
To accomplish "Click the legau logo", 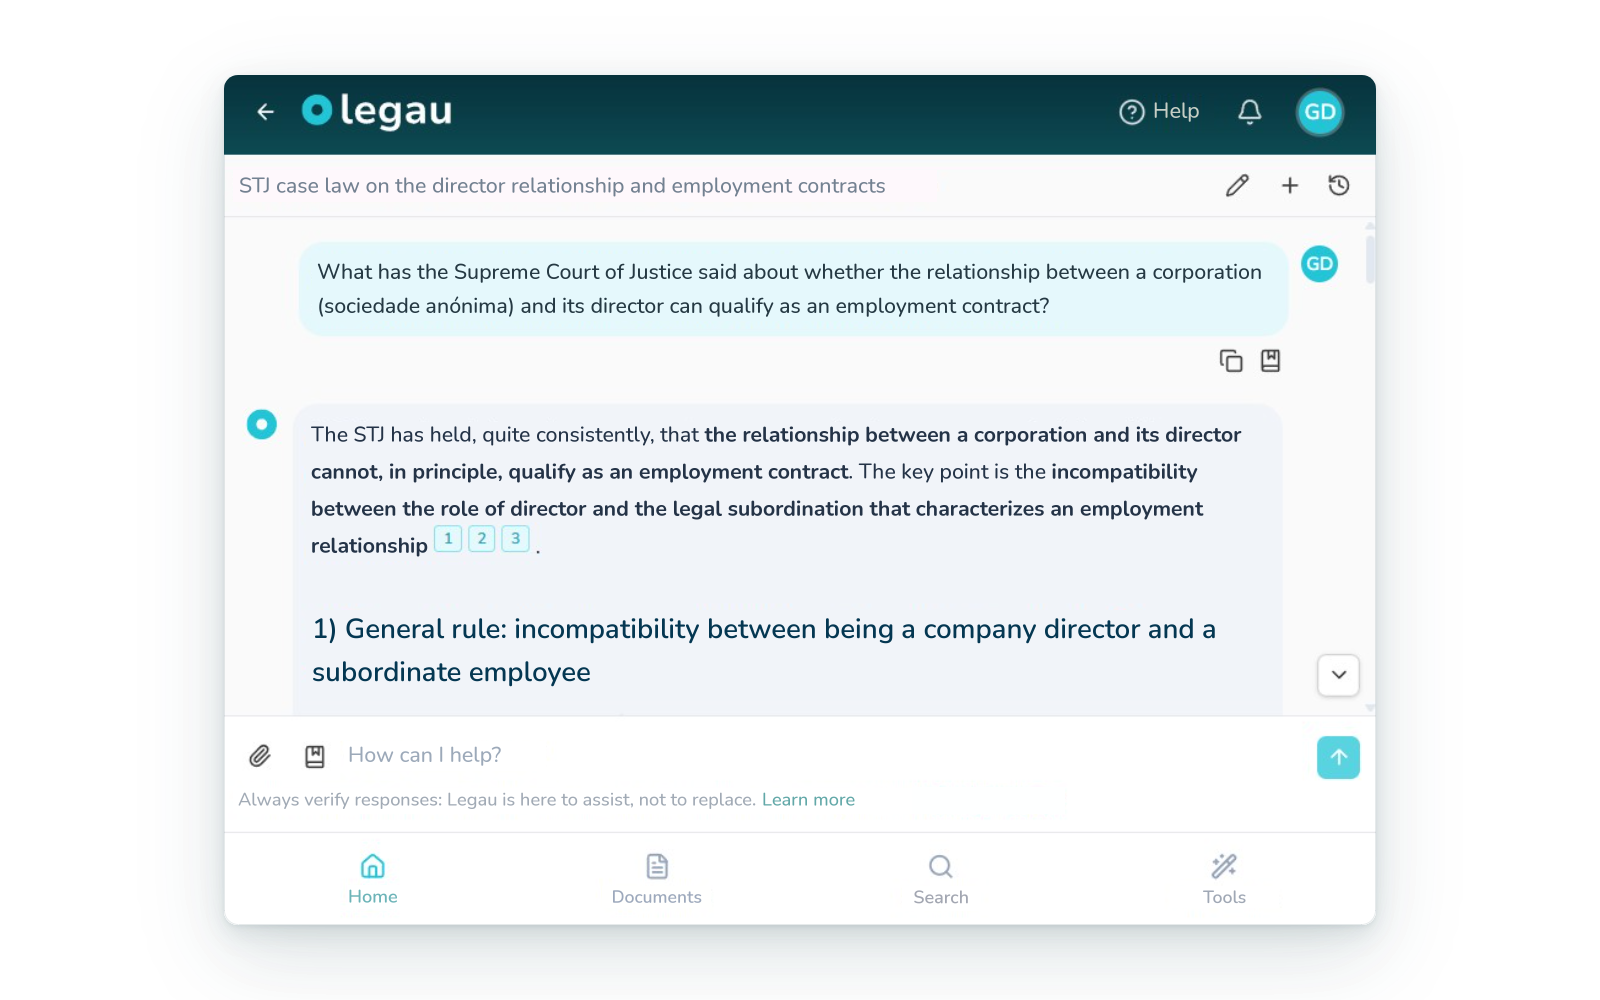I will (x=377, y=111).
